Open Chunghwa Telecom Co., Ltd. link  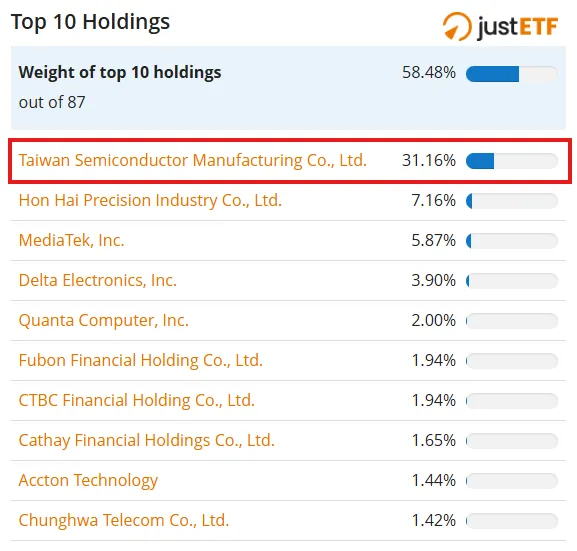(124, 520)
